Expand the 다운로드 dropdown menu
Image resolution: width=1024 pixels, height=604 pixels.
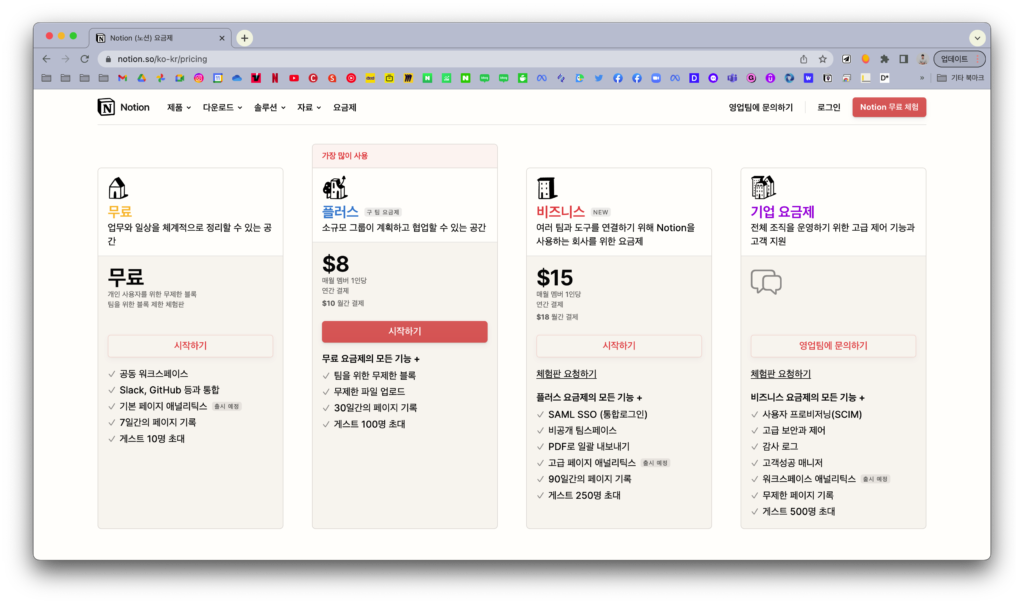[222, 107]
